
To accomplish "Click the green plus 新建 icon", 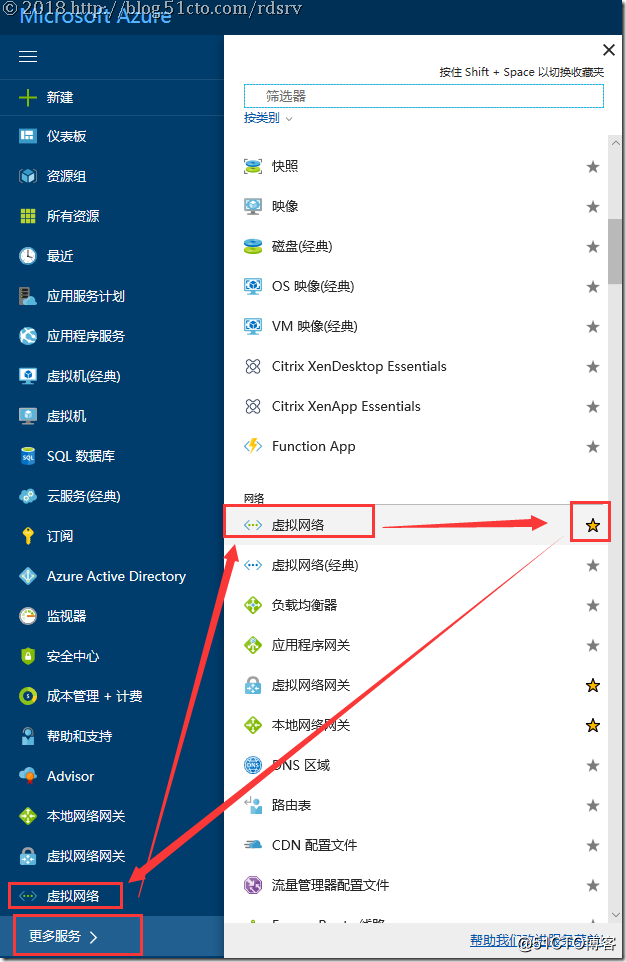I will [28, 97].
